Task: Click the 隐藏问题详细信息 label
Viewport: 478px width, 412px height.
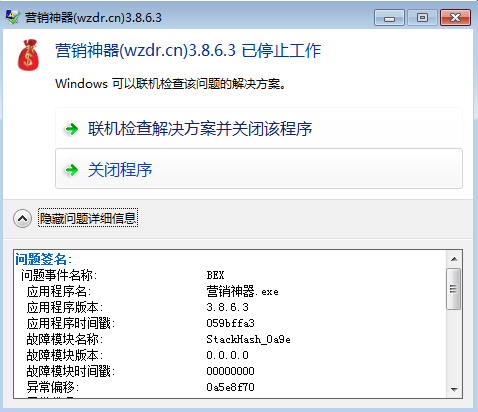Action: pyautogui.click(x=88, y=219)
